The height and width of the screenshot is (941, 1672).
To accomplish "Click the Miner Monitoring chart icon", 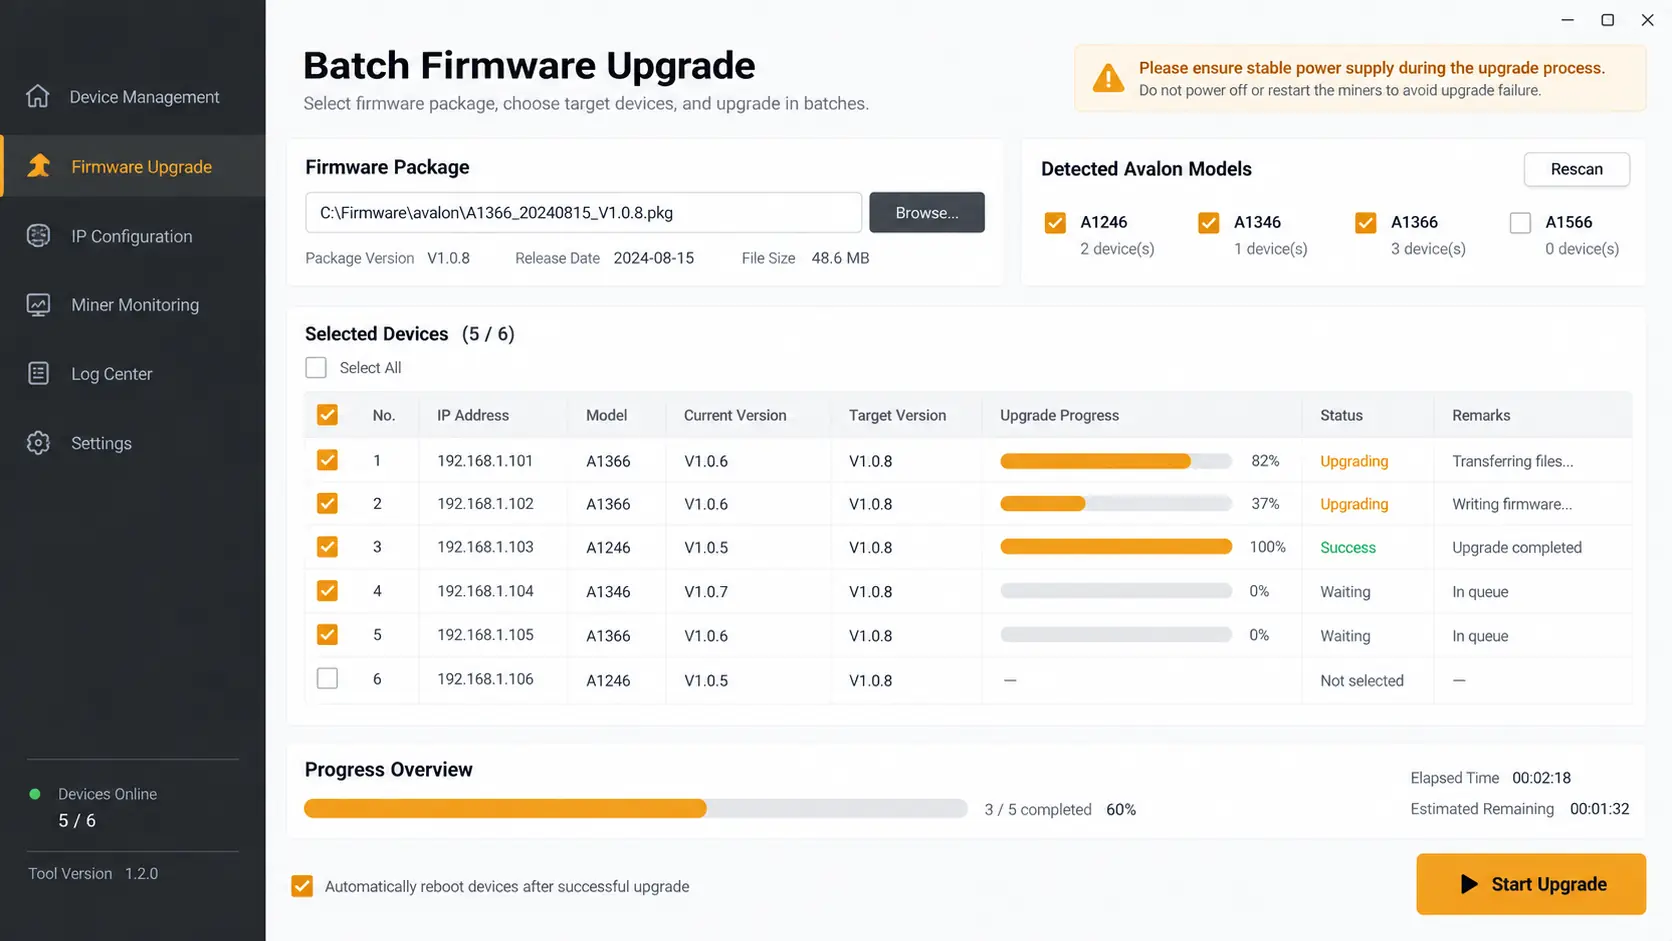I will 38,305.
